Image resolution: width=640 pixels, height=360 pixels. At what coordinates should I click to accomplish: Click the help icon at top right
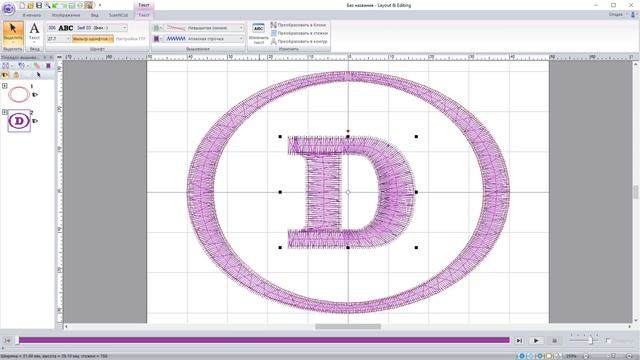click(x=633, y=15)
